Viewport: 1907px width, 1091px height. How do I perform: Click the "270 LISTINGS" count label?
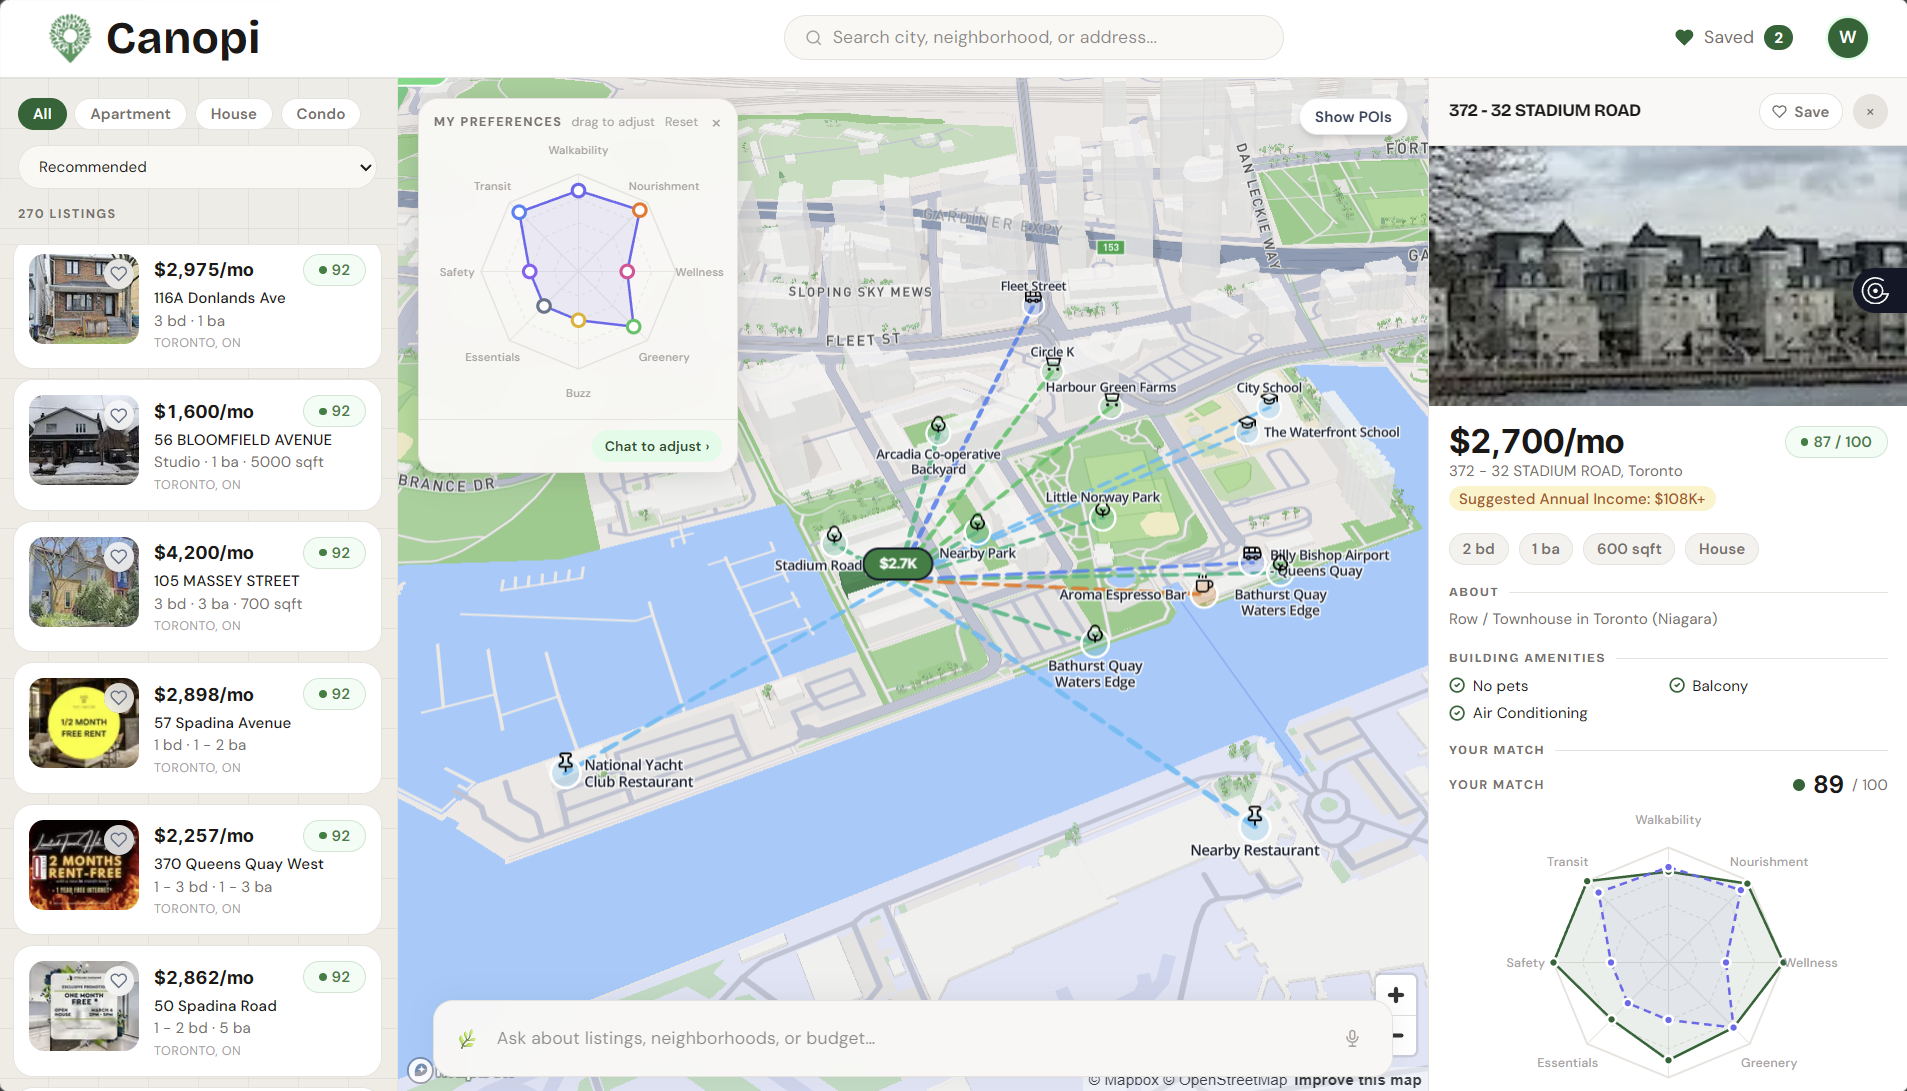[x=67, y=214]
